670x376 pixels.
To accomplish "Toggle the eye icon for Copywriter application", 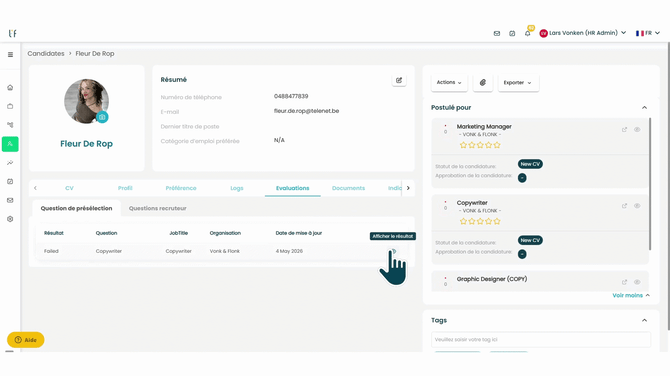I will click(x=637, y=206).
